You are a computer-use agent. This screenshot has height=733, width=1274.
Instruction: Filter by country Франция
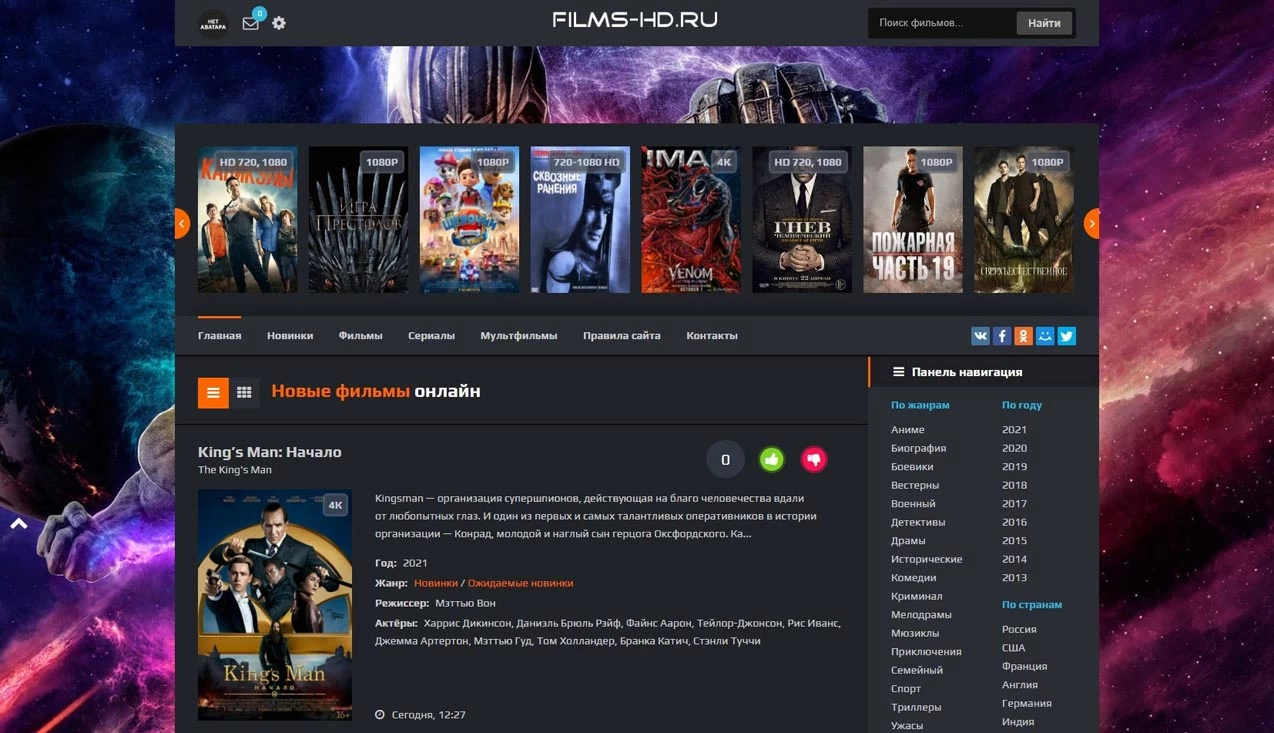point(1025,667)
